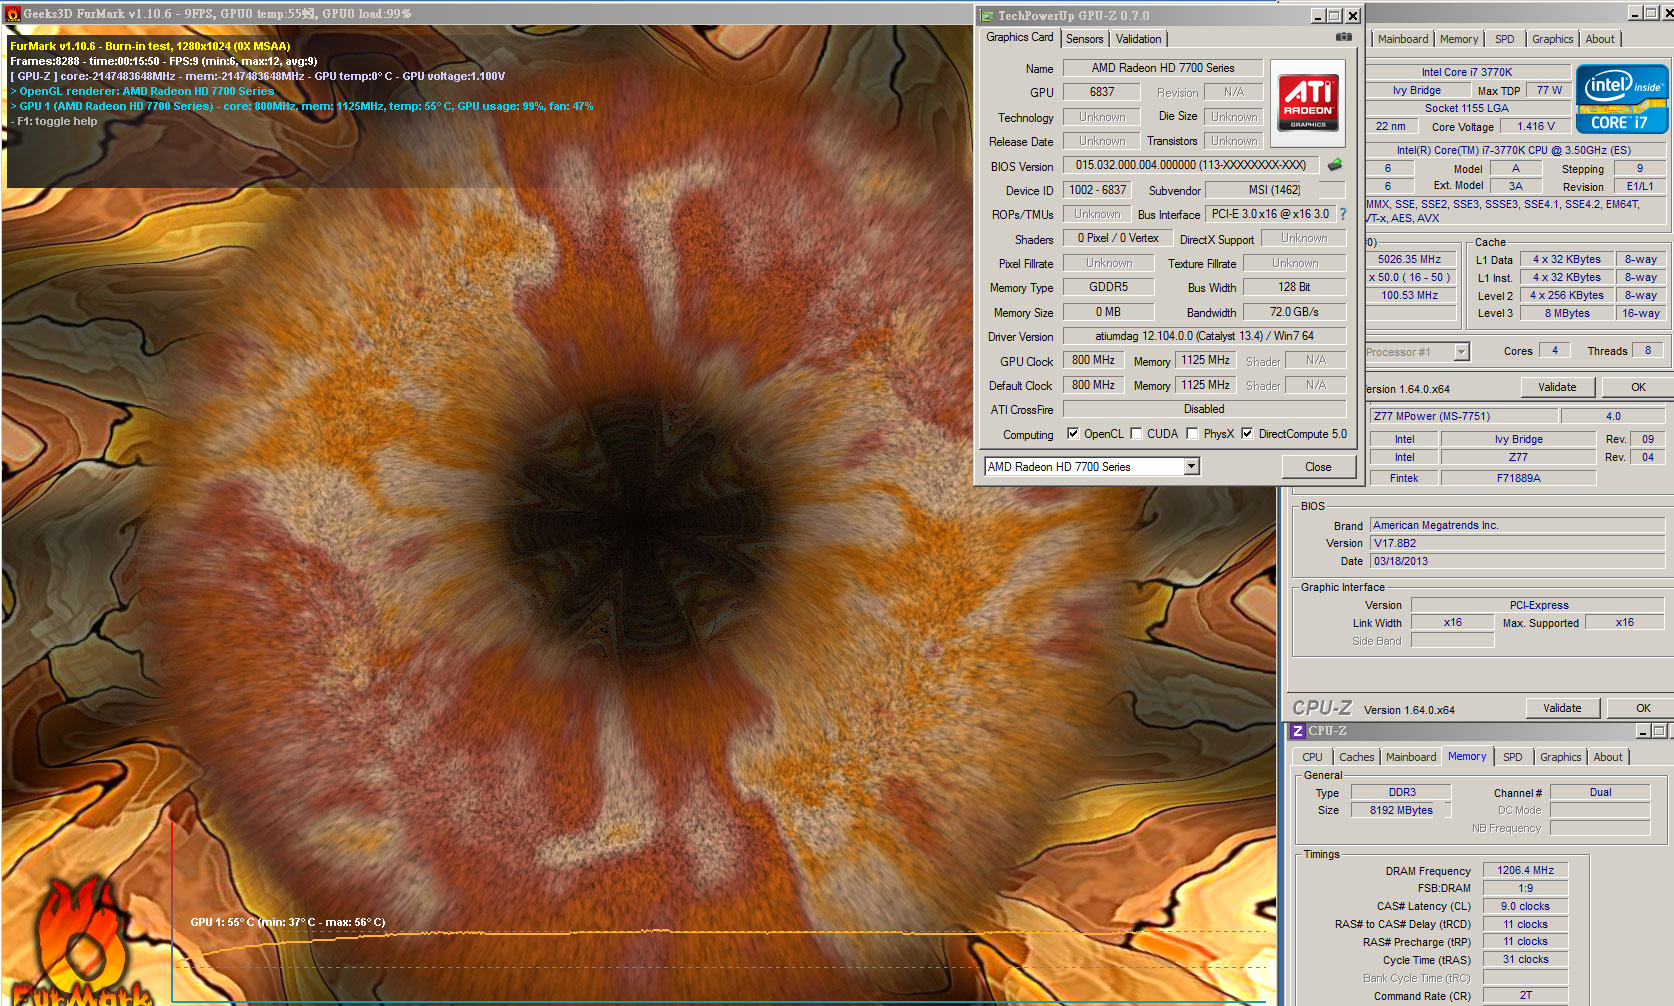Select the Graphics Card tab in GPU-Z
1674x1006 pixels.
point(1019,37)
